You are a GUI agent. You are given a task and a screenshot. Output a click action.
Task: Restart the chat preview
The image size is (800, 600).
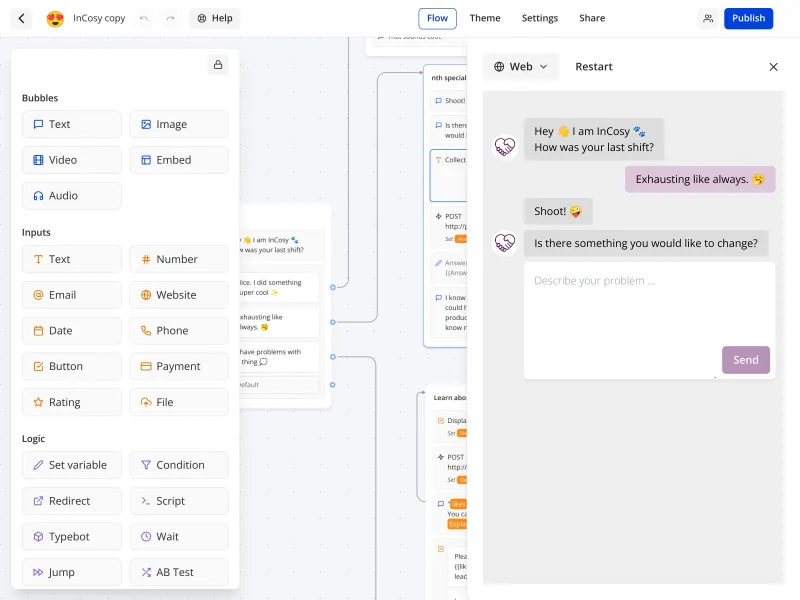point(594,67)
